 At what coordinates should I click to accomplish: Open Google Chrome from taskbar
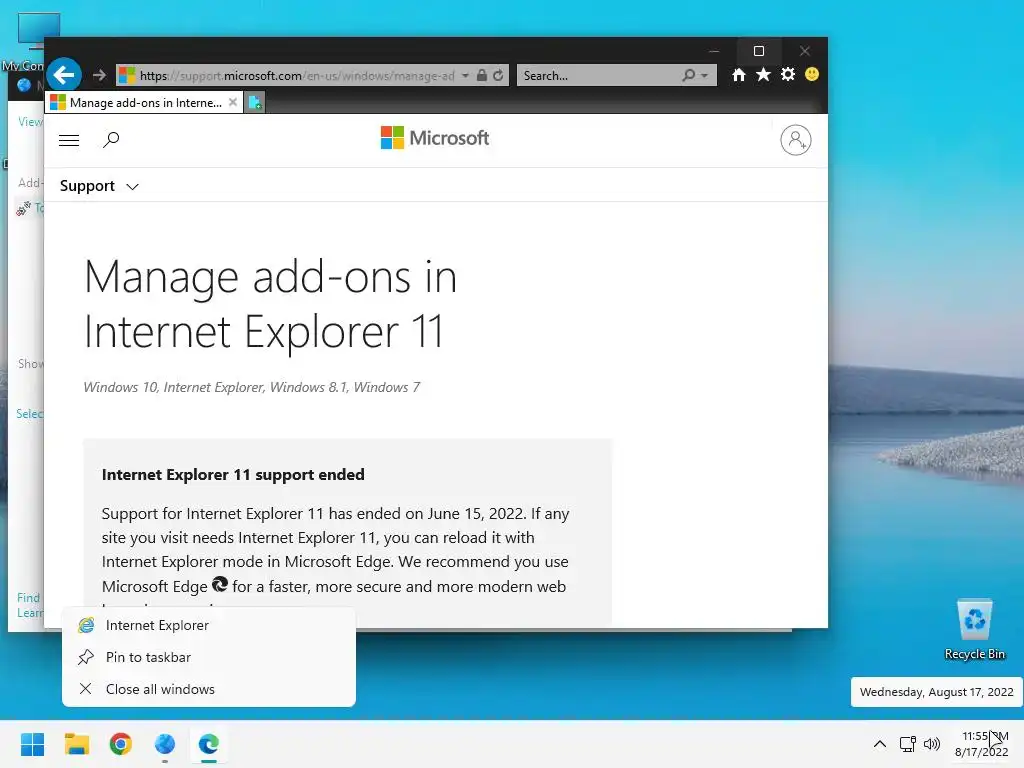[x=121, y=744]
